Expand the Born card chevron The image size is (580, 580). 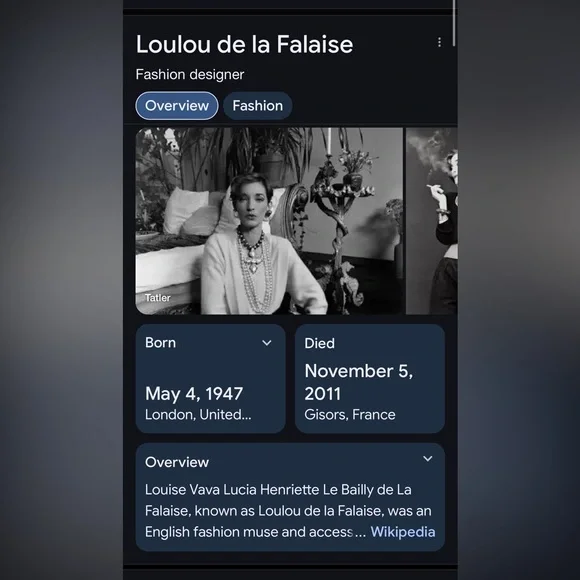click(267, 343)
